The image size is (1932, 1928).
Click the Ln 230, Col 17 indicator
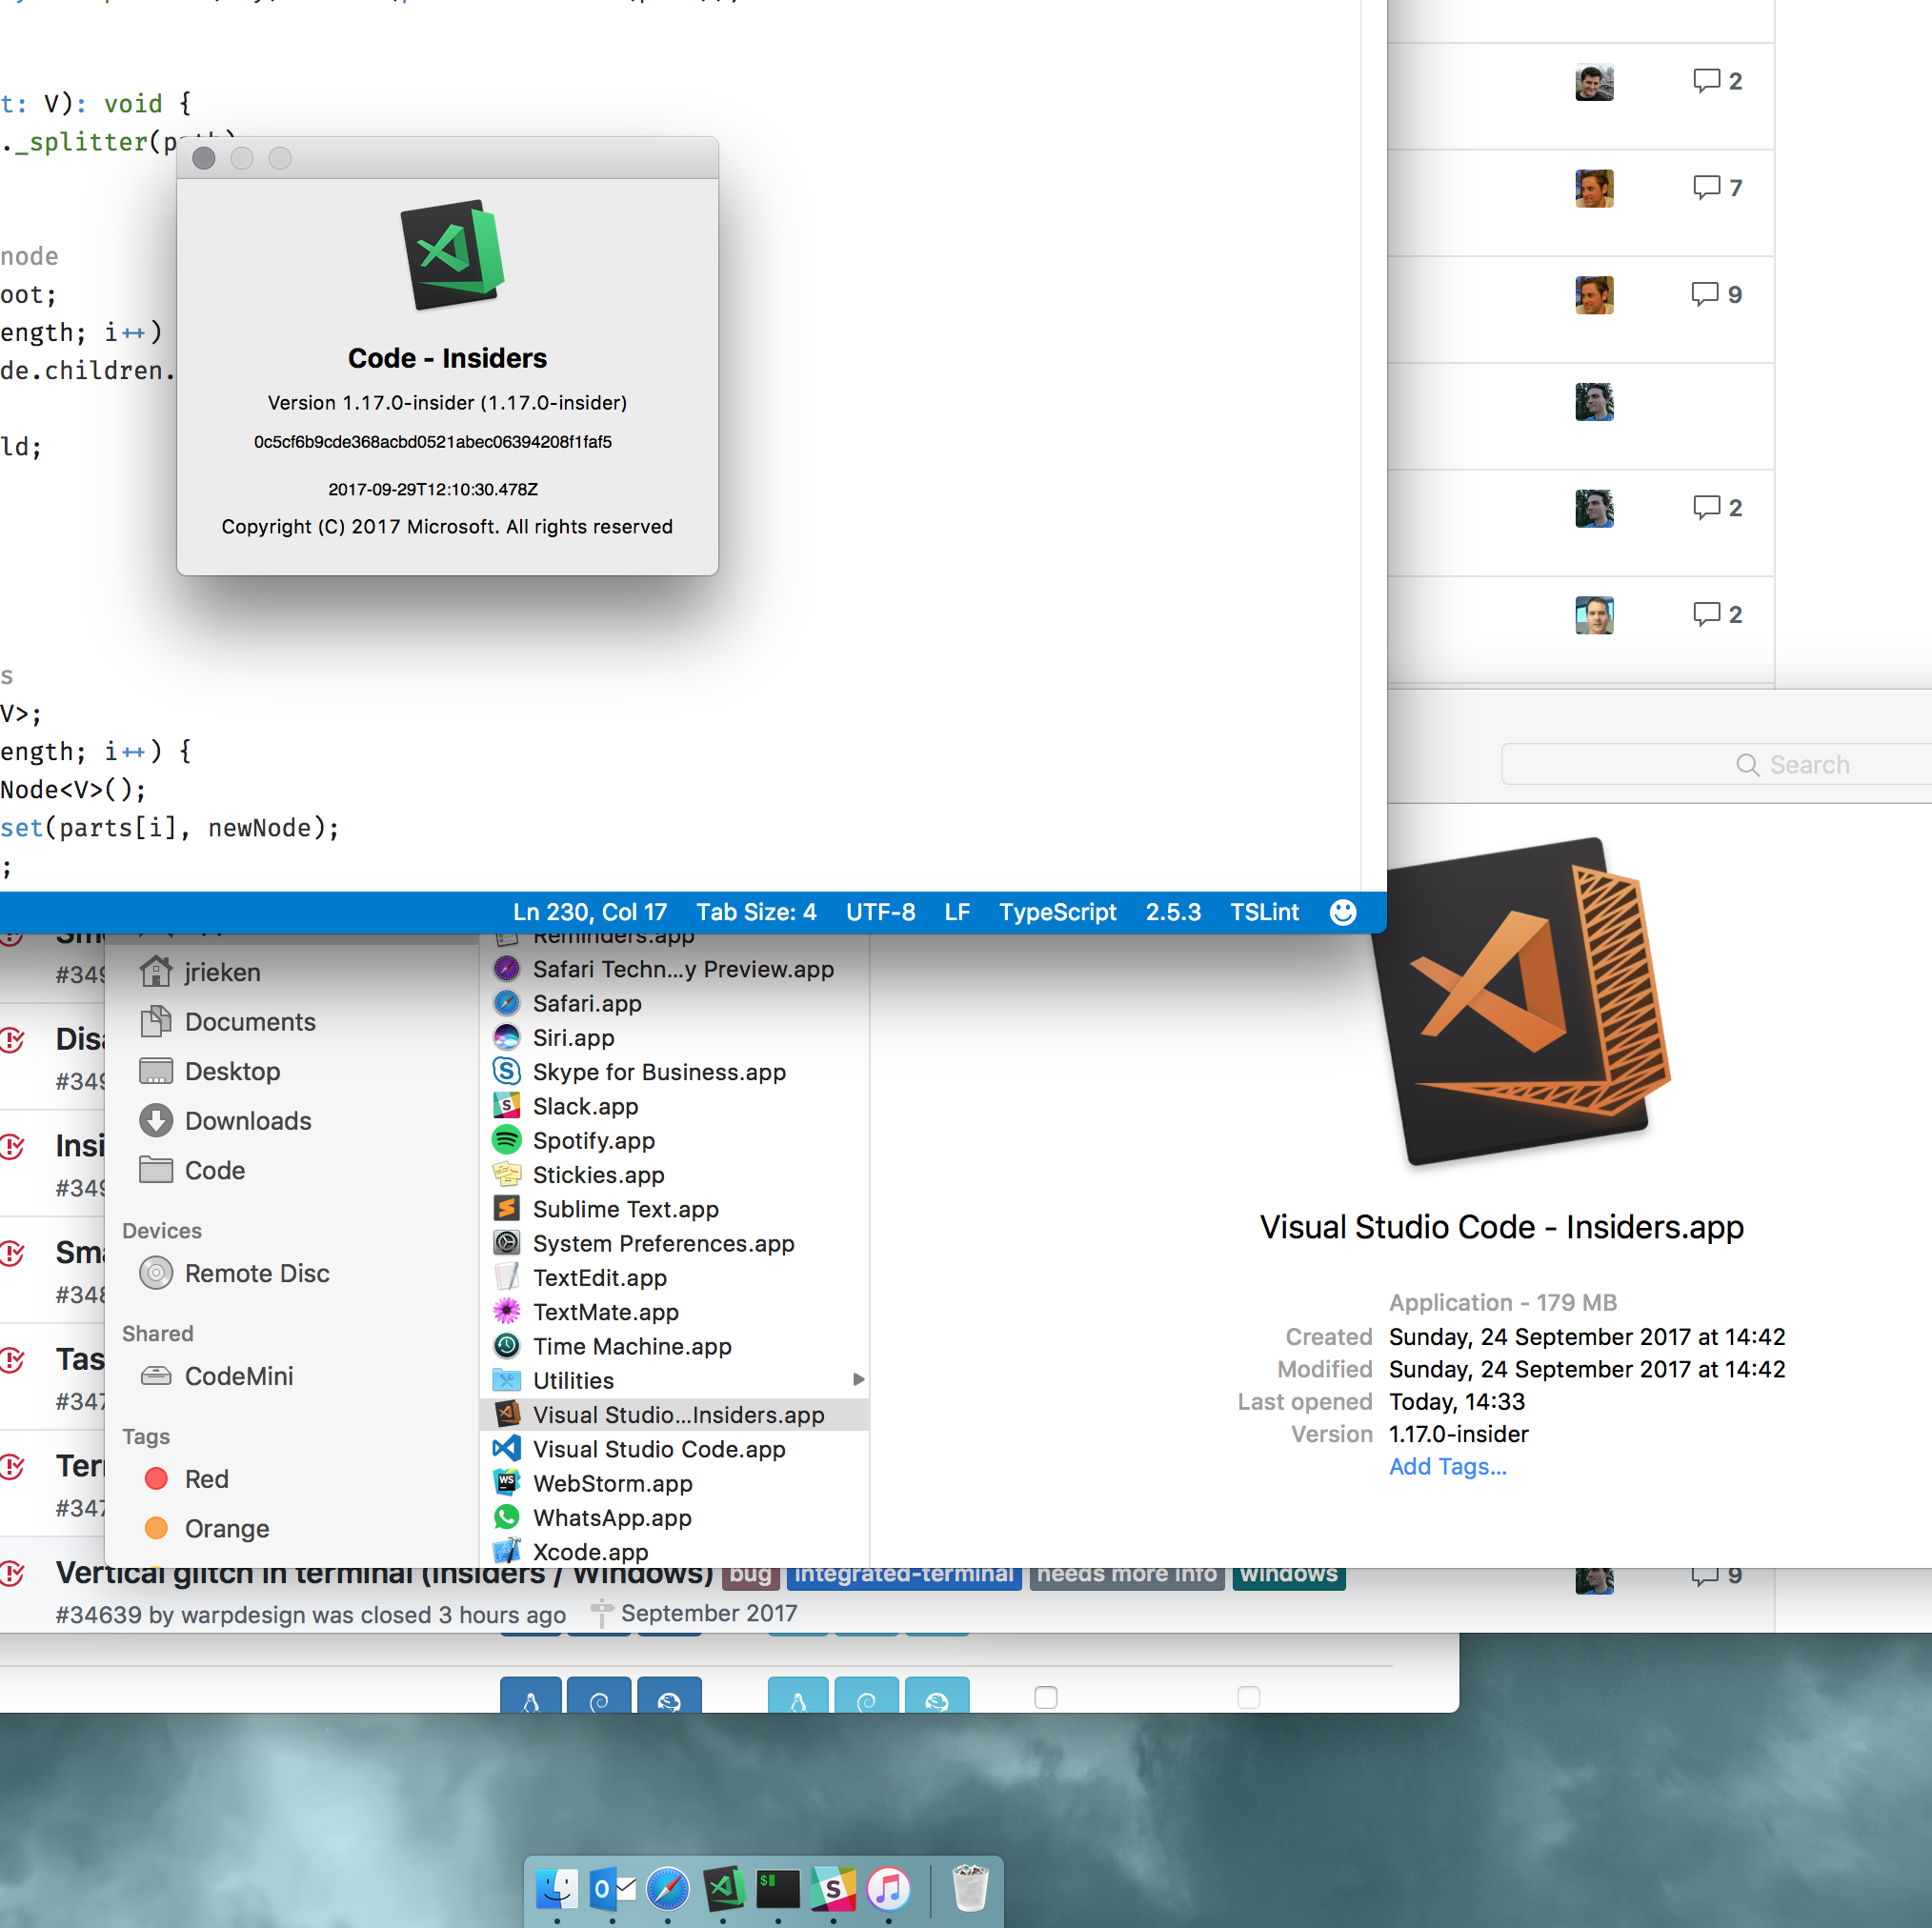(x=589, y=912)
